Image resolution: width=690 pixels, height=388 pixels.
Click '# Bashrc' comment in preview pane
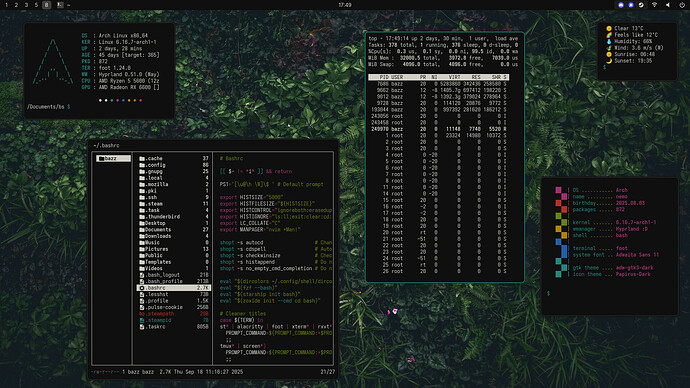click(231, 158)
